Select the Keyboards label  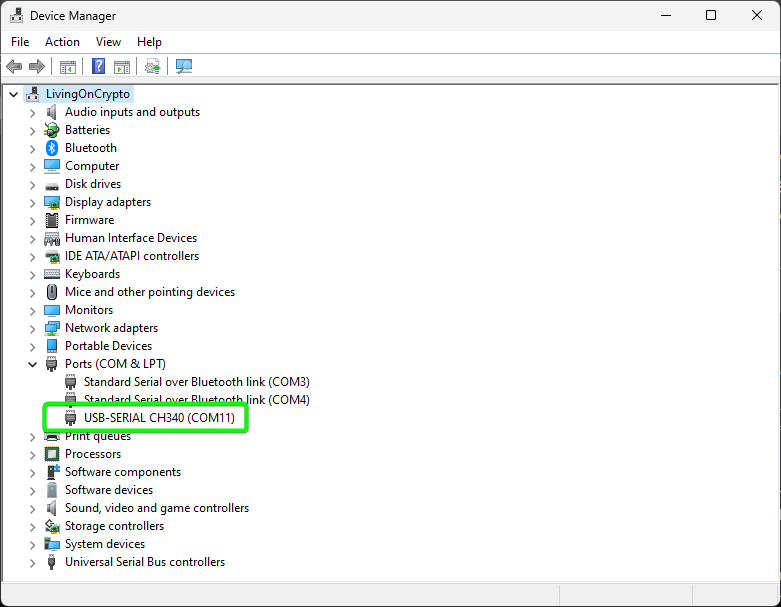click(x=93, y=274)
